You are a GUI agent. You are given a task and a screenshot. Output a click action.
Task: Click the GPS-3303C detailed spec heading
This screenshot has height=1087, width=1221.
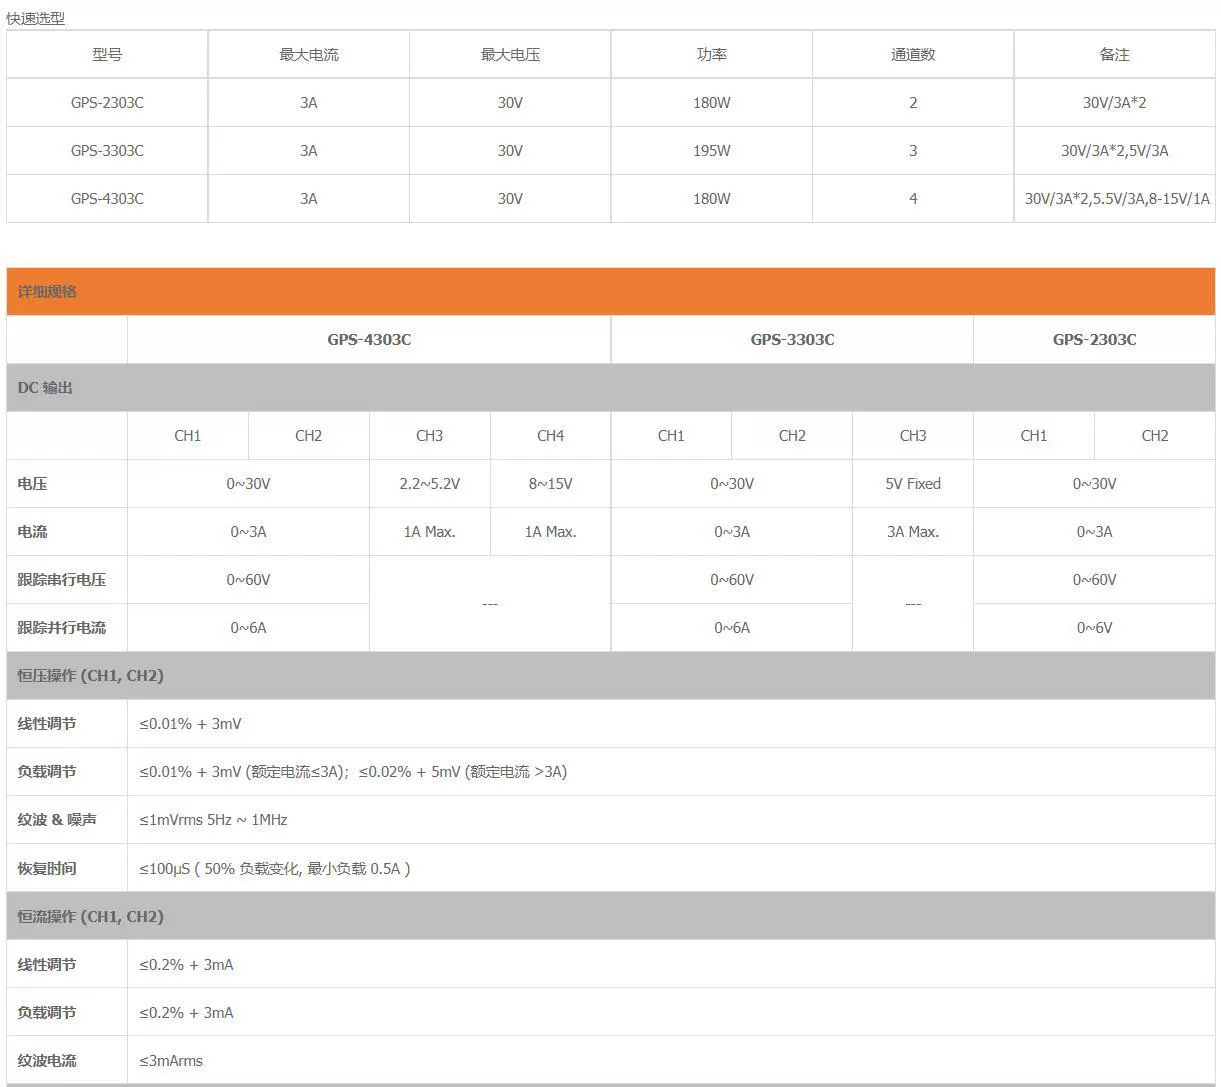(x=792, y=340)
